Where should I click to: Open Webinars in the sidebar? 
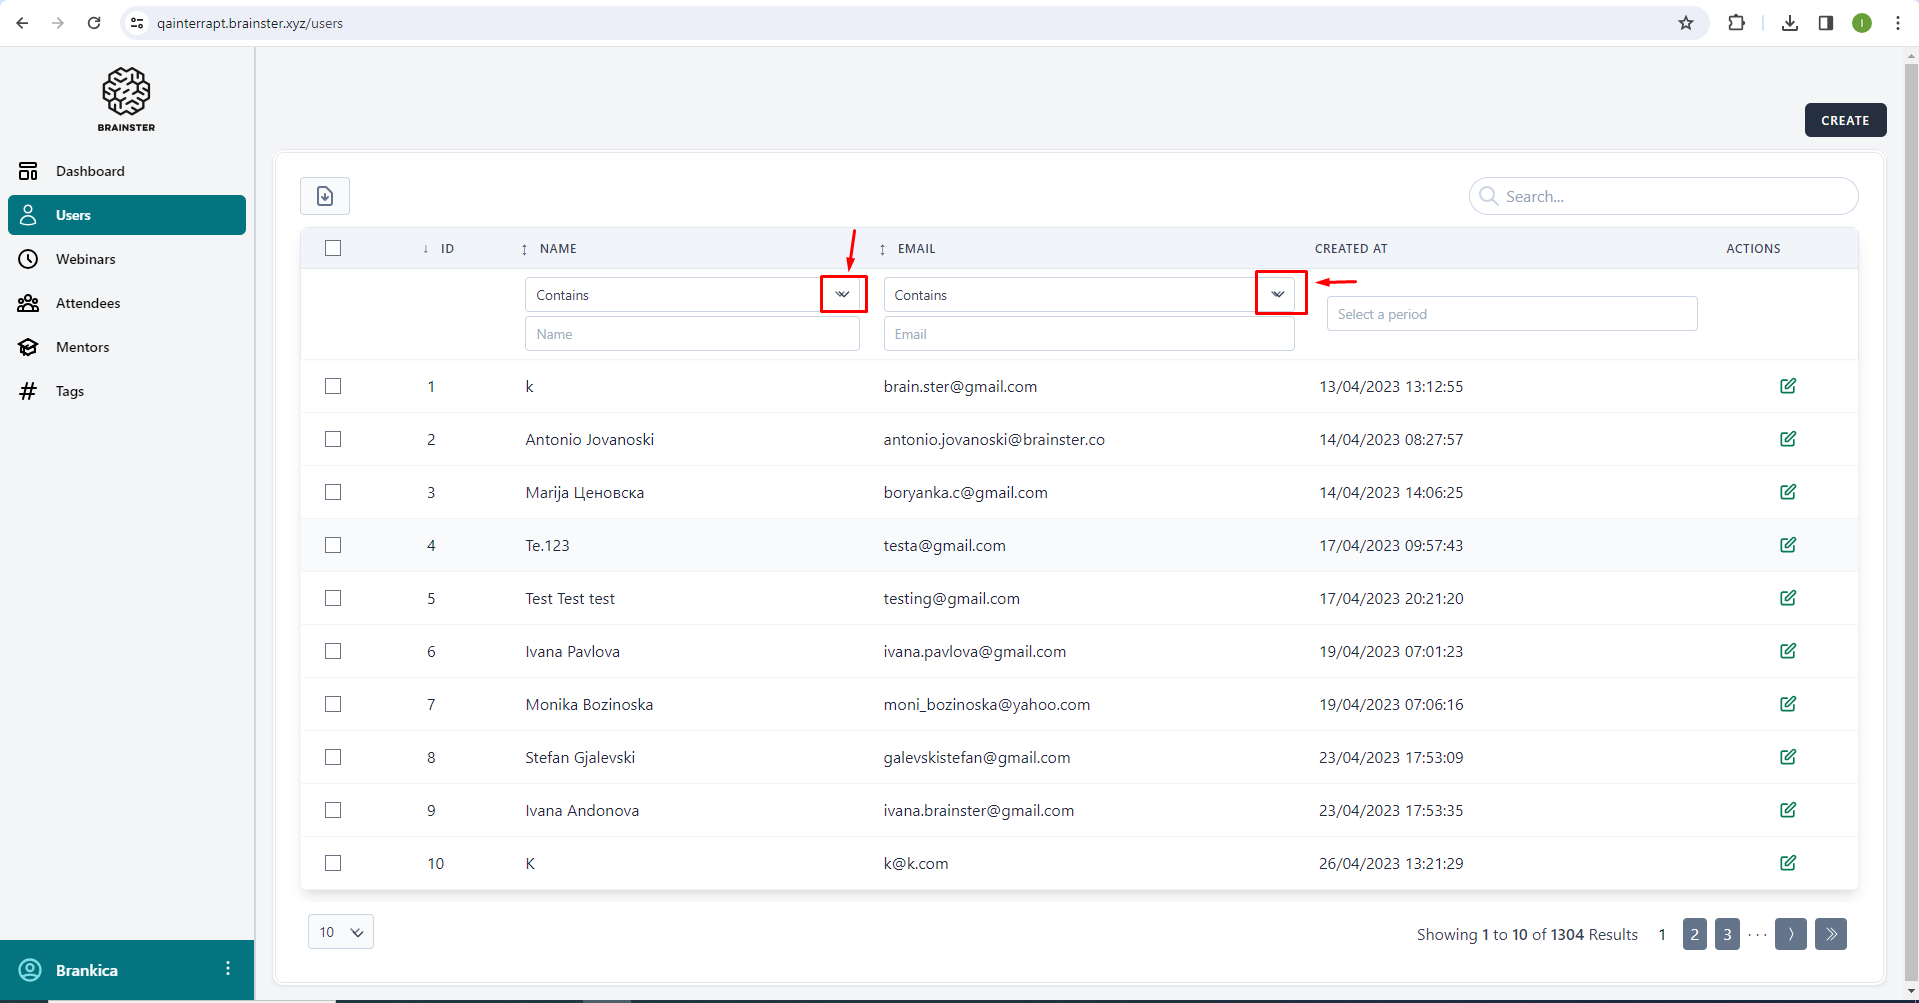click(x=85, y=259)
